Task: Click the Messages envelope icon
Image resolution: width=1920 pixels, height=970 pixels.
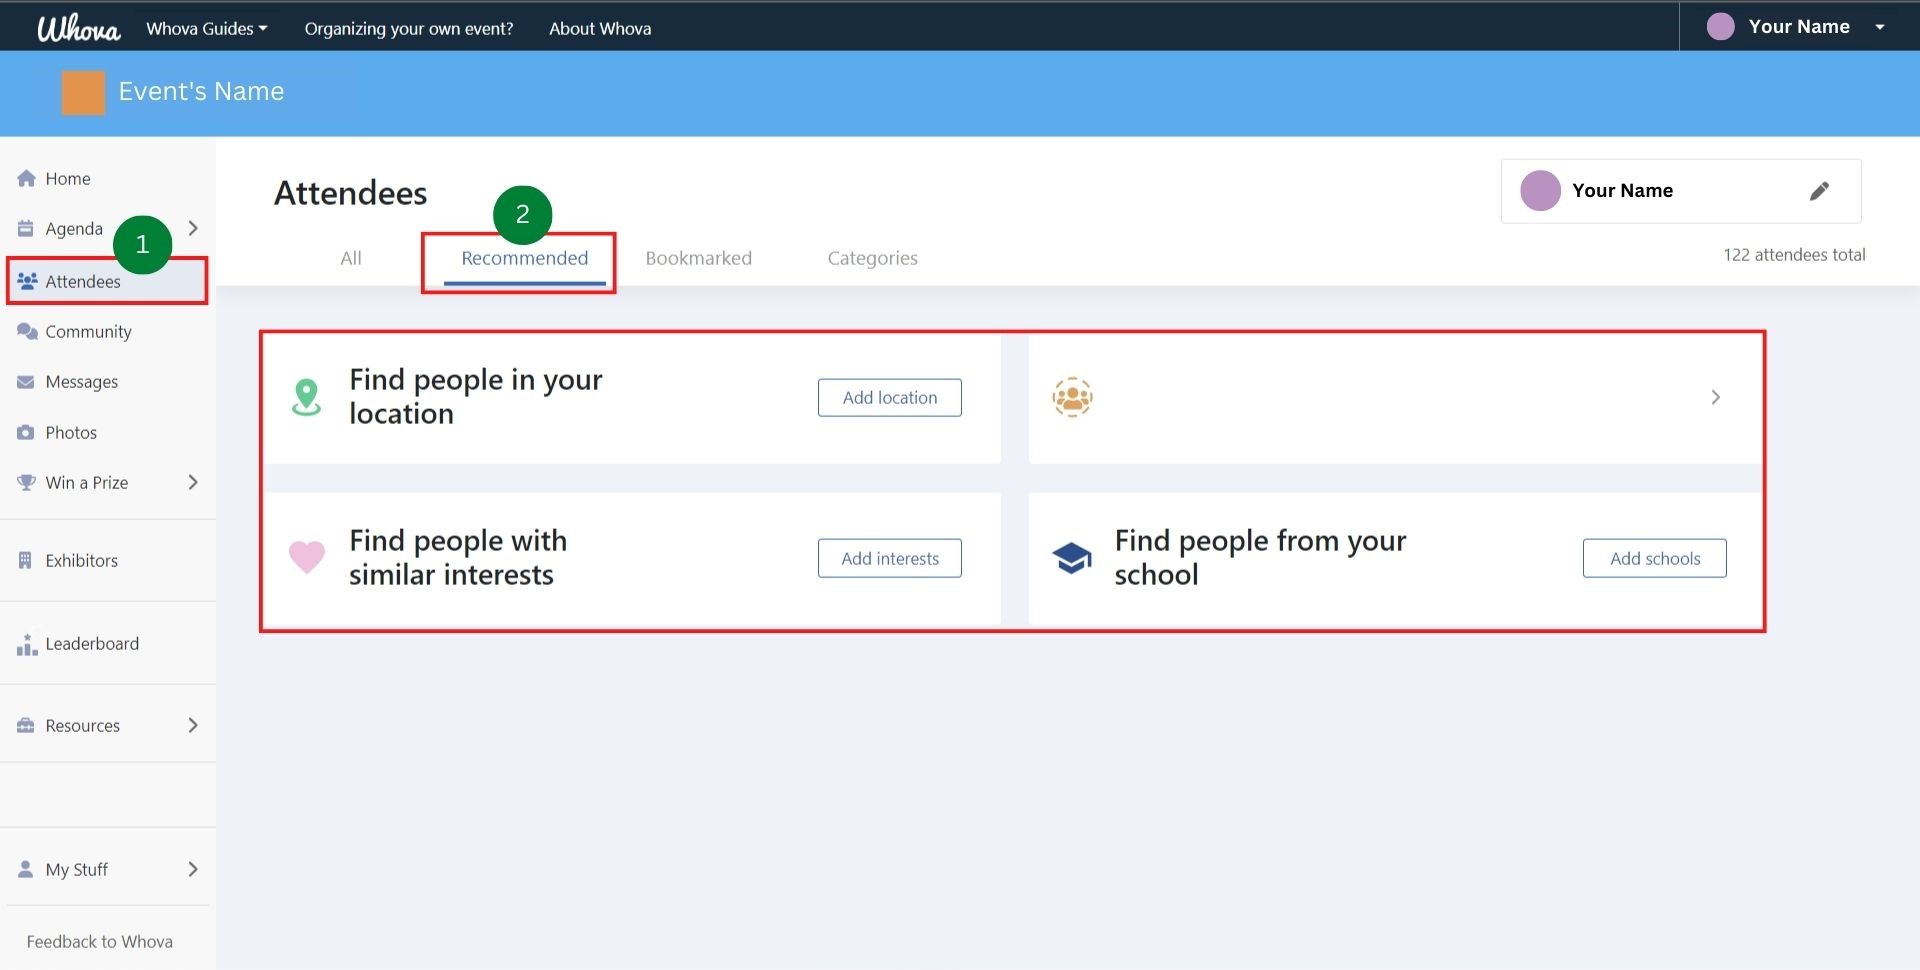Action: (26, 382)
